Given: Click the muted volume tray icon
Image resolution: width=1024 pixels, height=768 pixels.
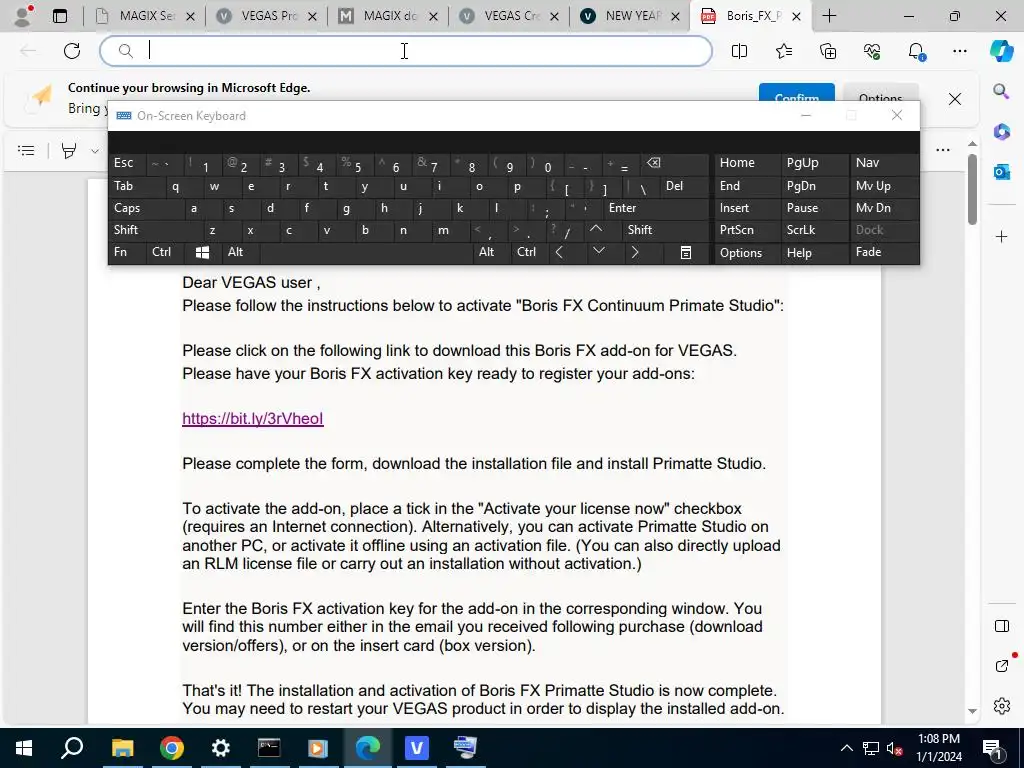Looking at the screenshot, I should coord(895,748).
